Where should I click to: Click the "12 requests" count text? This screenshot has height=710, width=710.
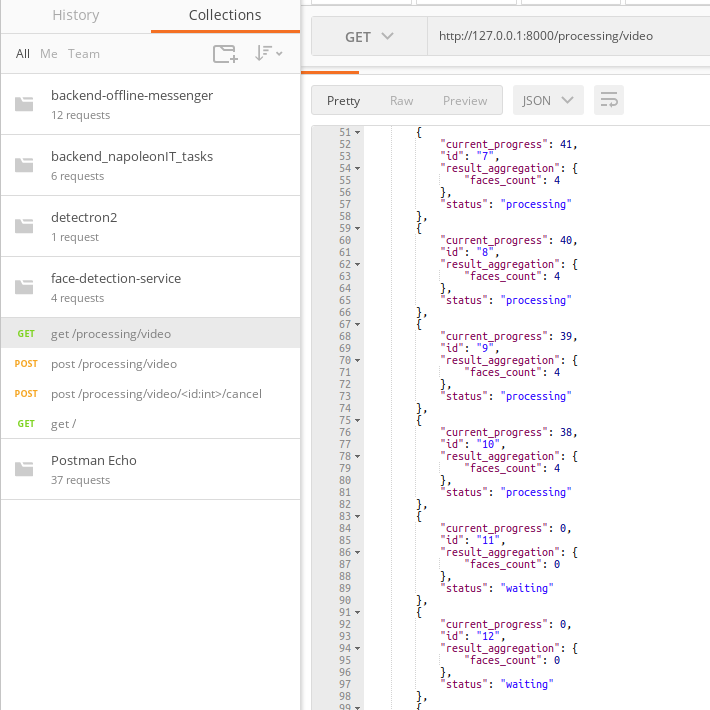[81, 115]
